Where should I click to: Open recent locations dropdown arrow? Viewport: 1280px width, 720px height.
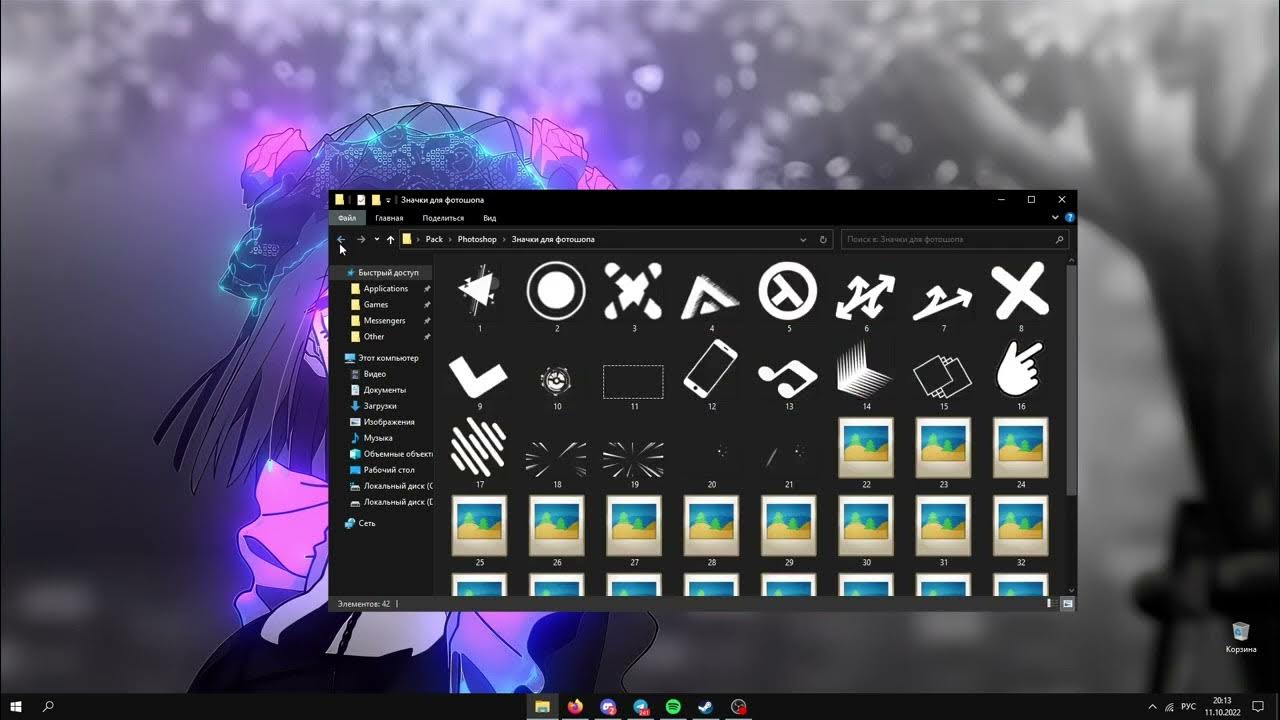tap(376, 240)
